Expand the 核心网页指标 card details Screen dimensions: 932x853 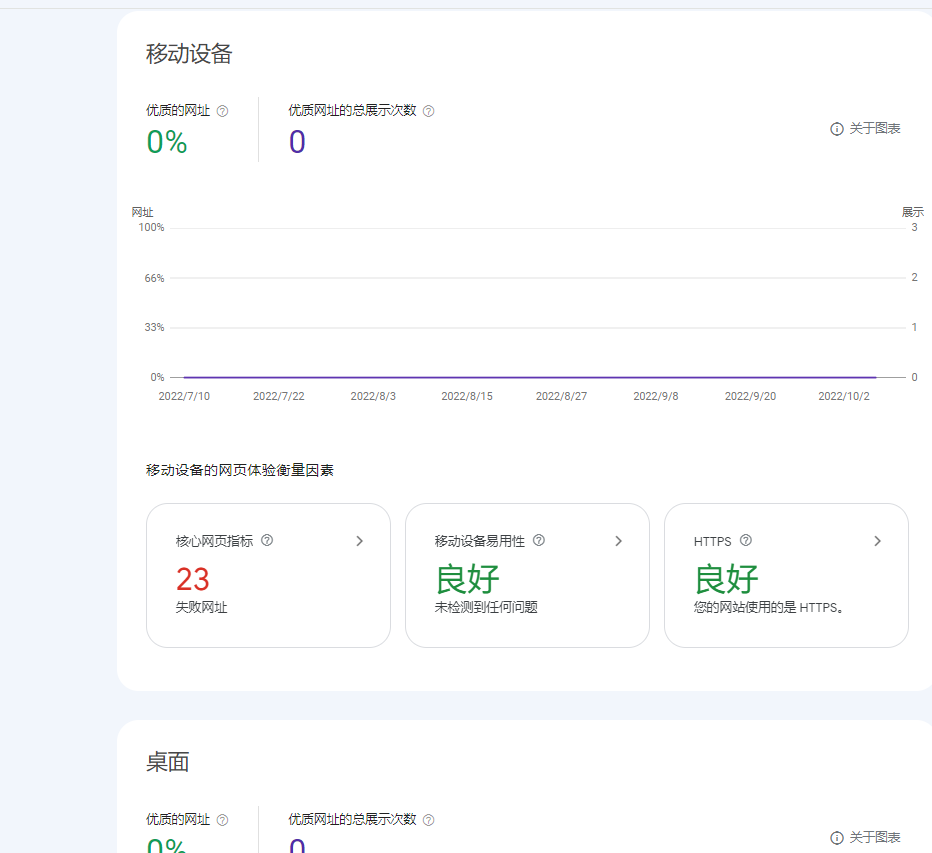coord(359,540)
